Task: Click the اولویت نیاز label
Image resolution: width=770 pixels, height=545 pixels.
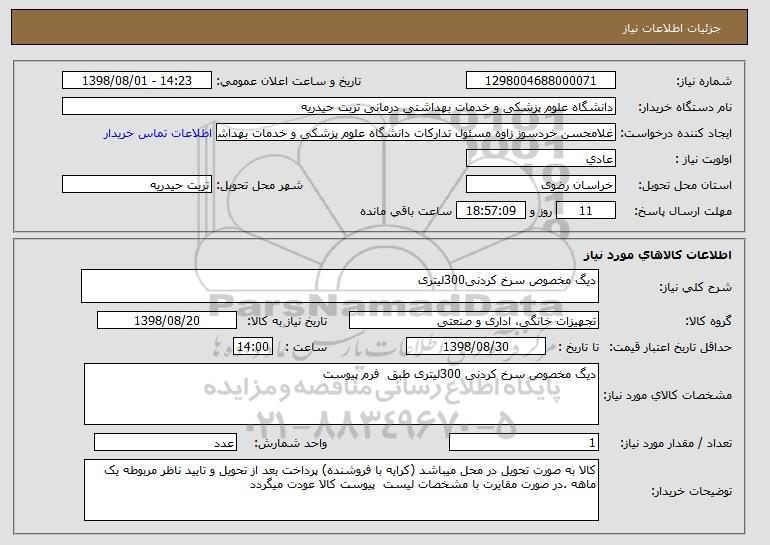Action: (x=703, y=159)
